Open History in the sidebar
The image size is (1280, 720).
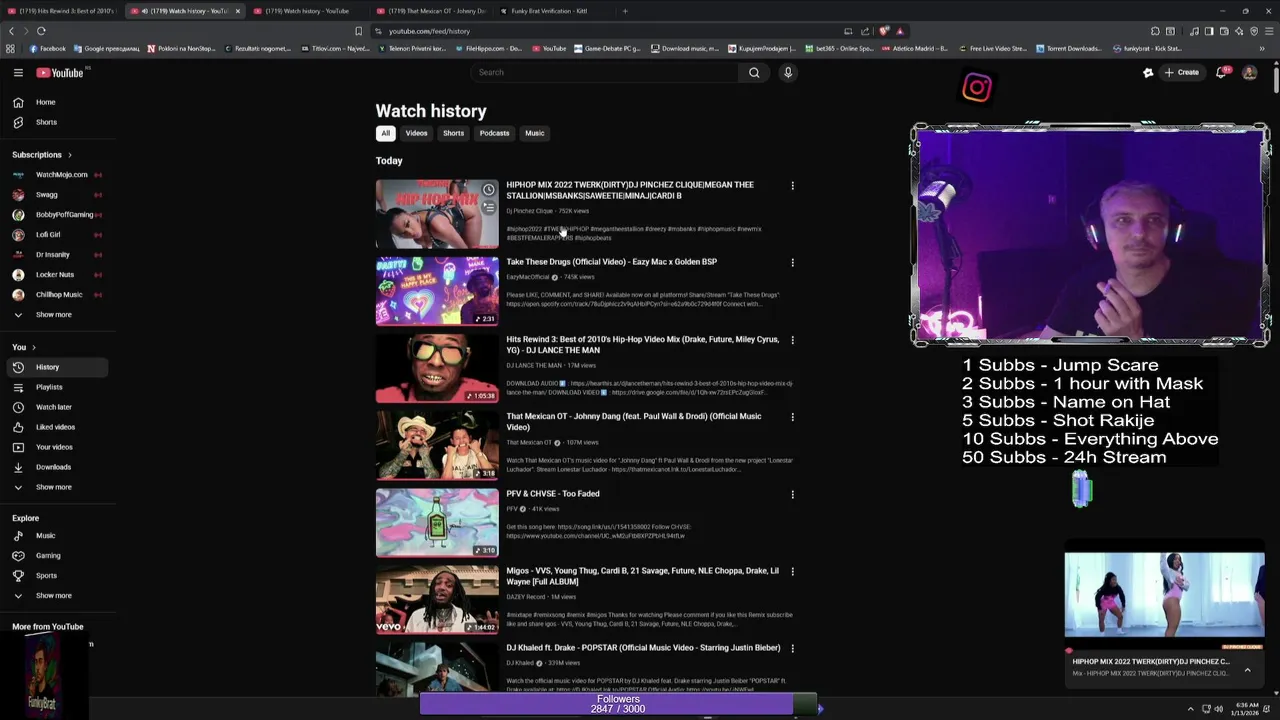[55, 367]
